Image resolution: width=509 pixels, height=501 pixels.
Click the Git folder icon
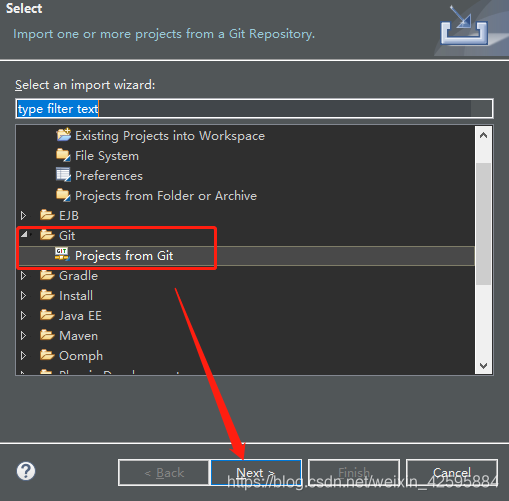coord(47,235)
